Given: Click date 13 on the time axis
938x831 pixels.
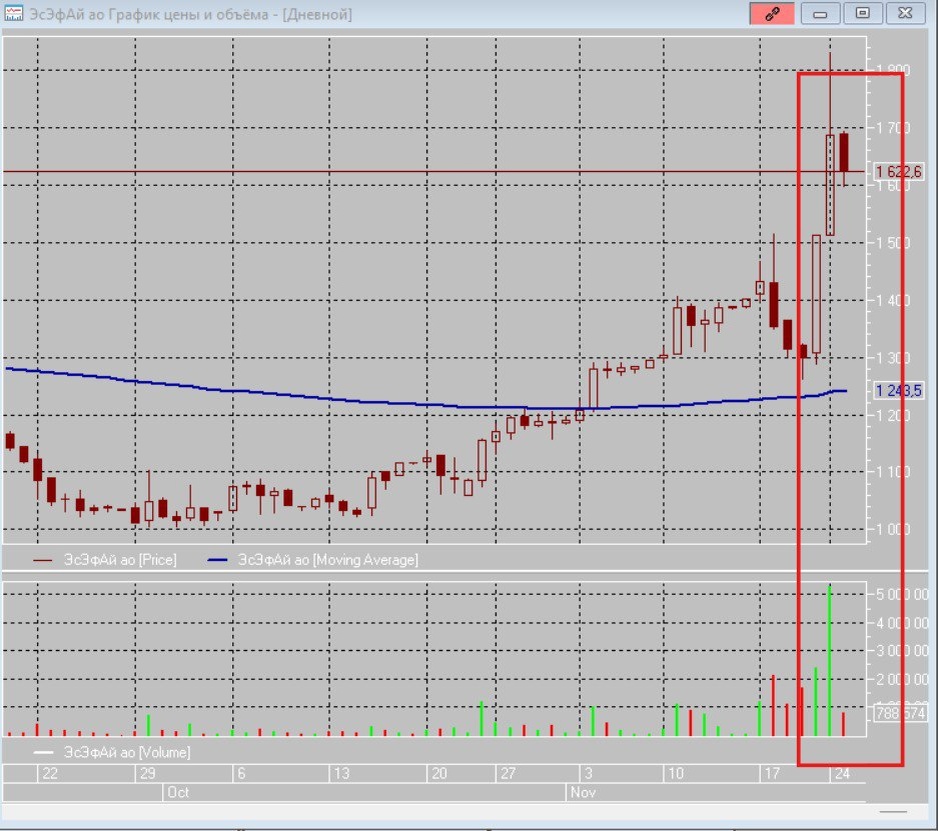Looking at the screenshot, I should coord(342,774).
